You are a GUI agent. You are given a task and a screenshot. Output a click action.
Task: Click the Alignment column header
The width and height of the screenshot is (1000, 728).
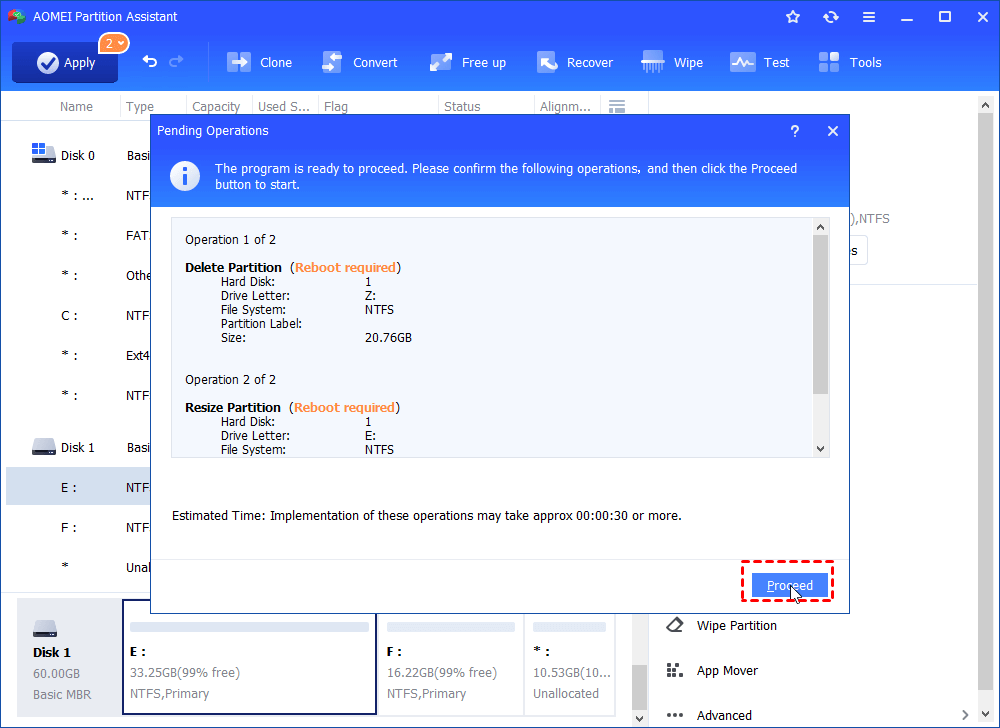click(x=565, y=106)
